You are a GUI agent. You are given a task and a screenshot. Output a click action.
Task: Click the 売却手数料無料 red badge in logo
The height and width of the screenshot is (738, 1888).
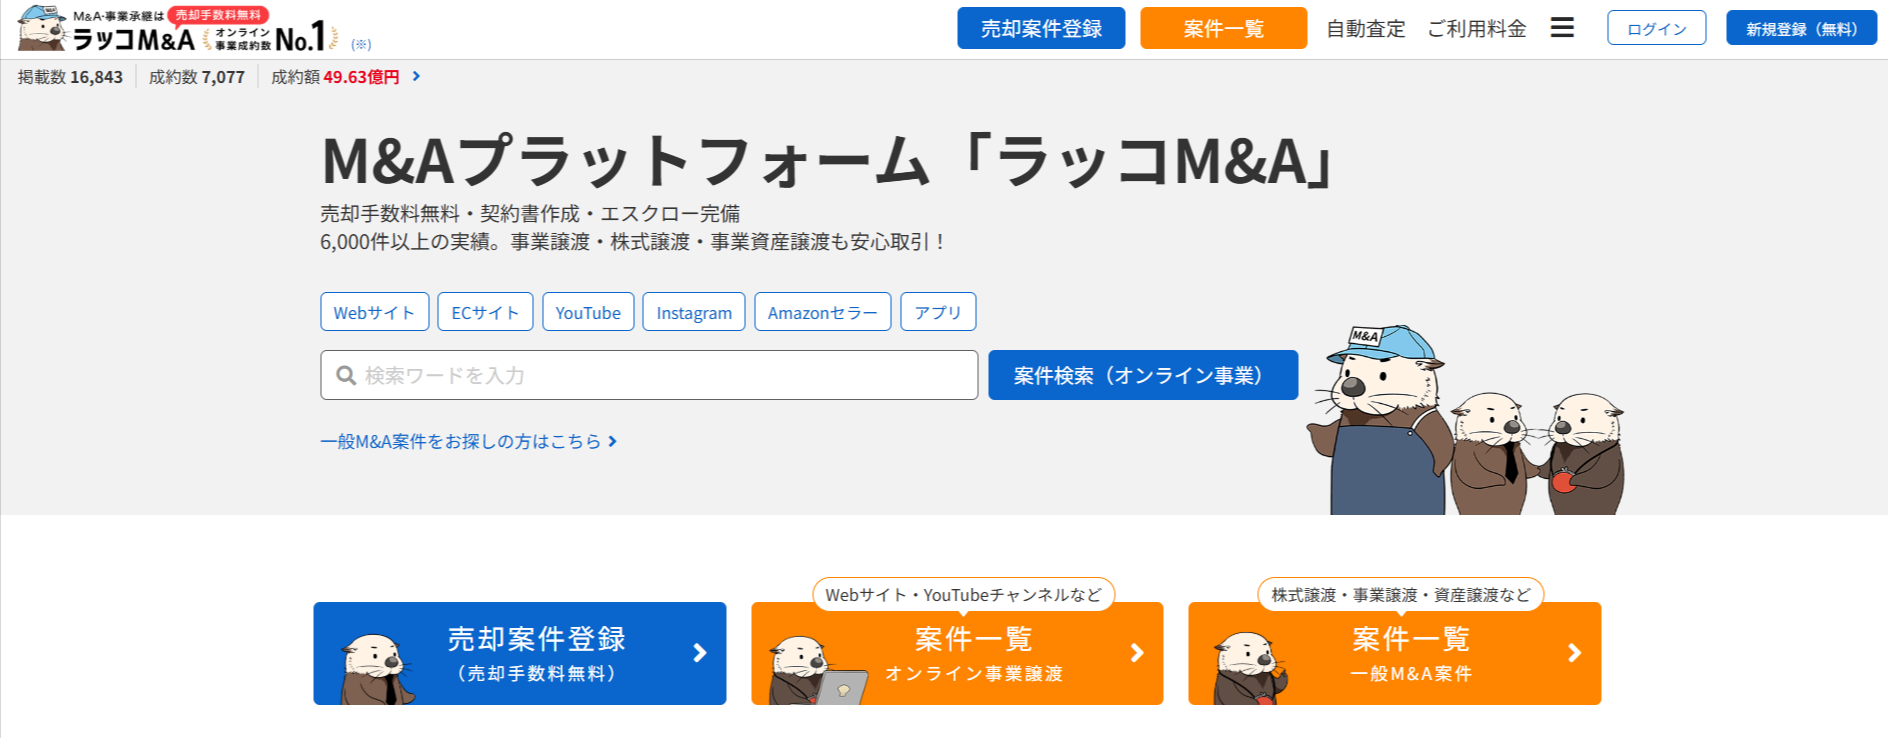[218, 15]
